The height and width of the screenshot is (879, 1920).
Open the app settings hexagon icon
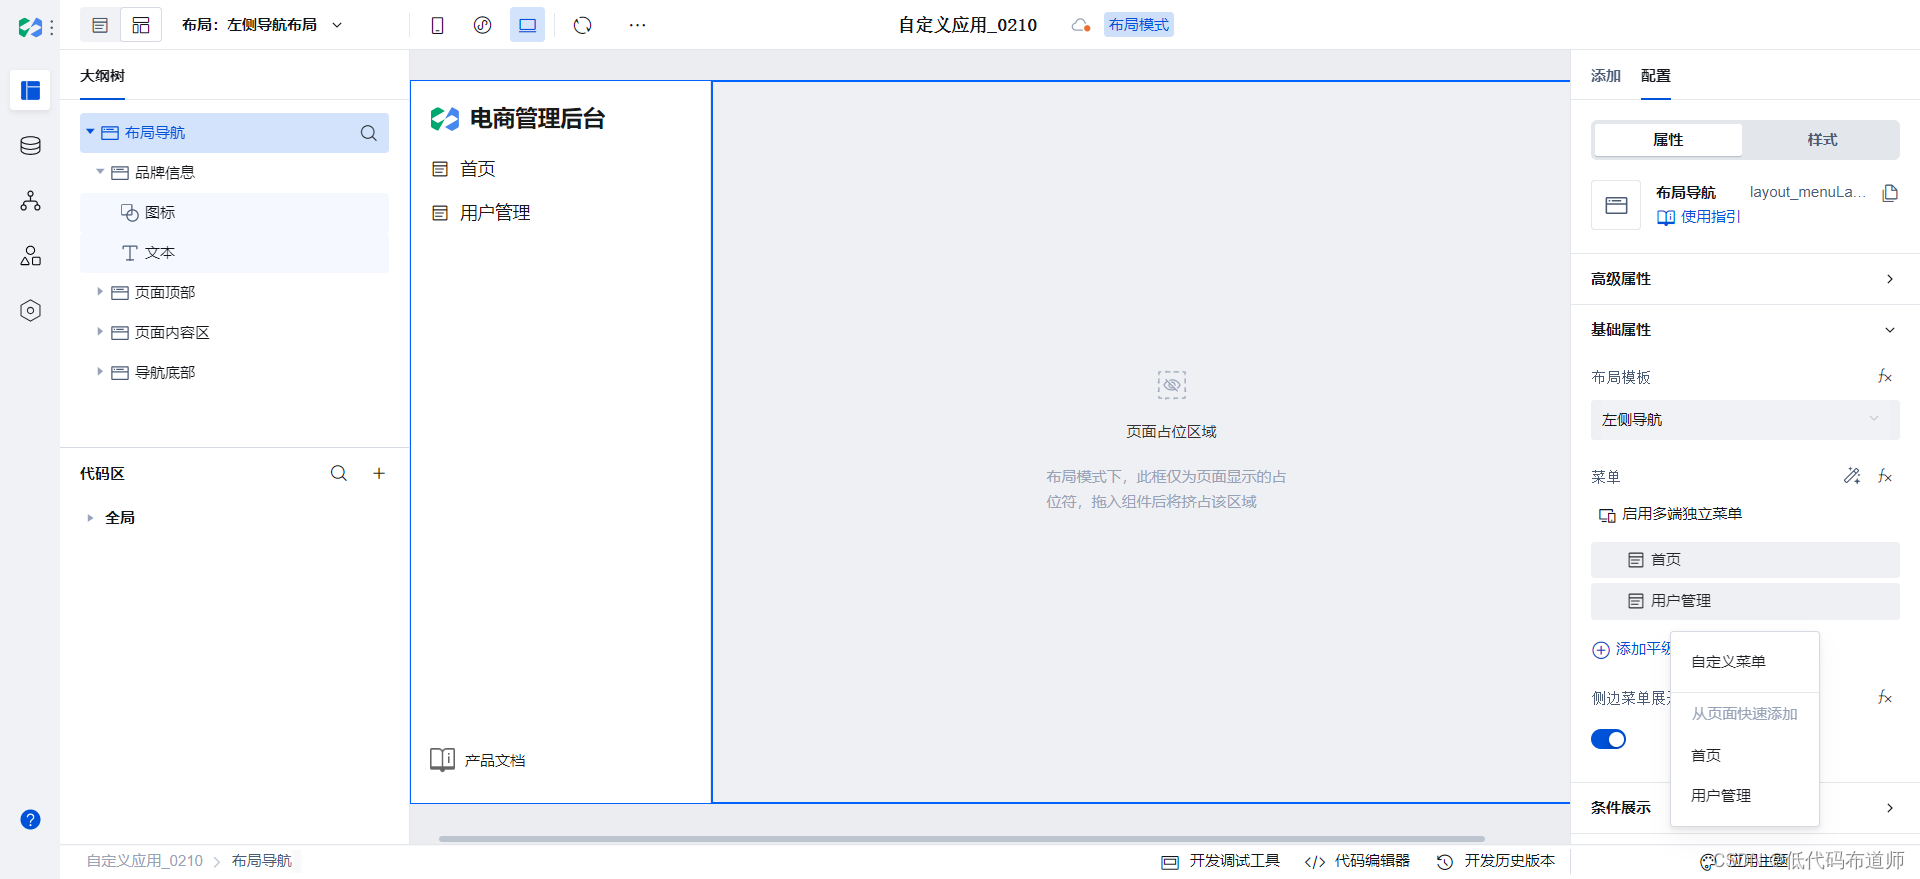(30, 311)
